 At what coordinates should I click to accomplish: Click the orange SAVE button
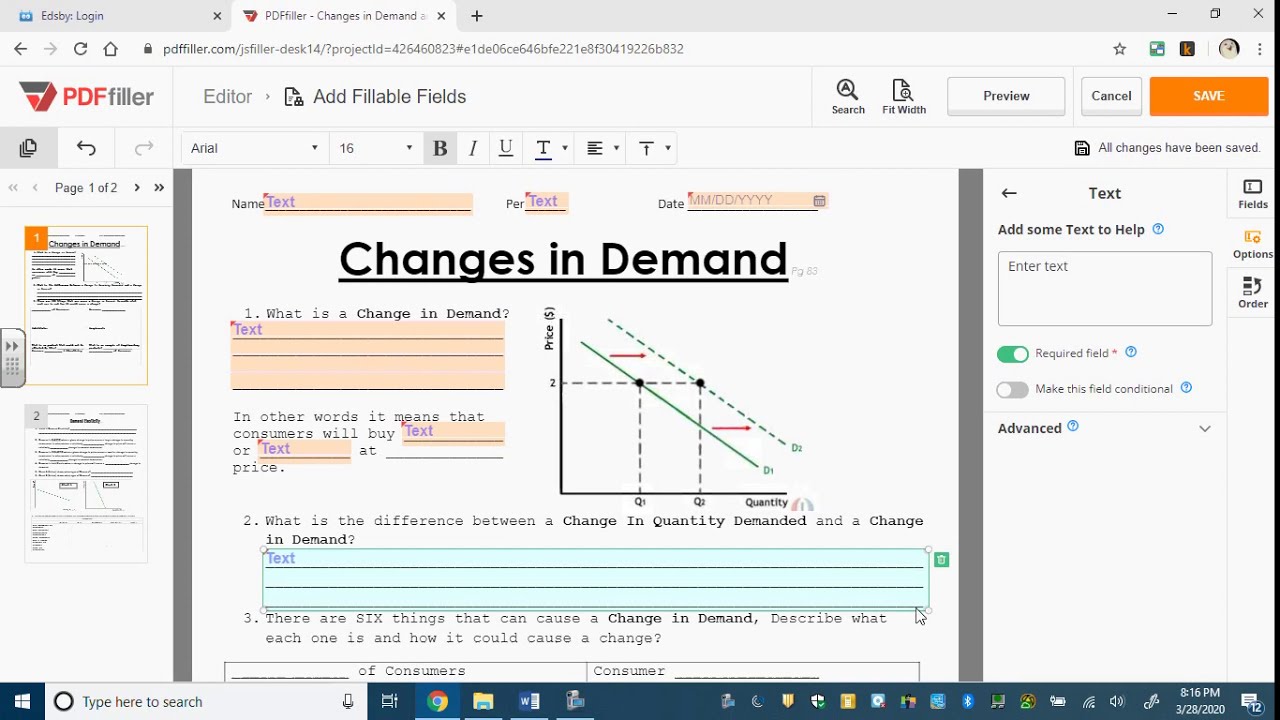1208,96
